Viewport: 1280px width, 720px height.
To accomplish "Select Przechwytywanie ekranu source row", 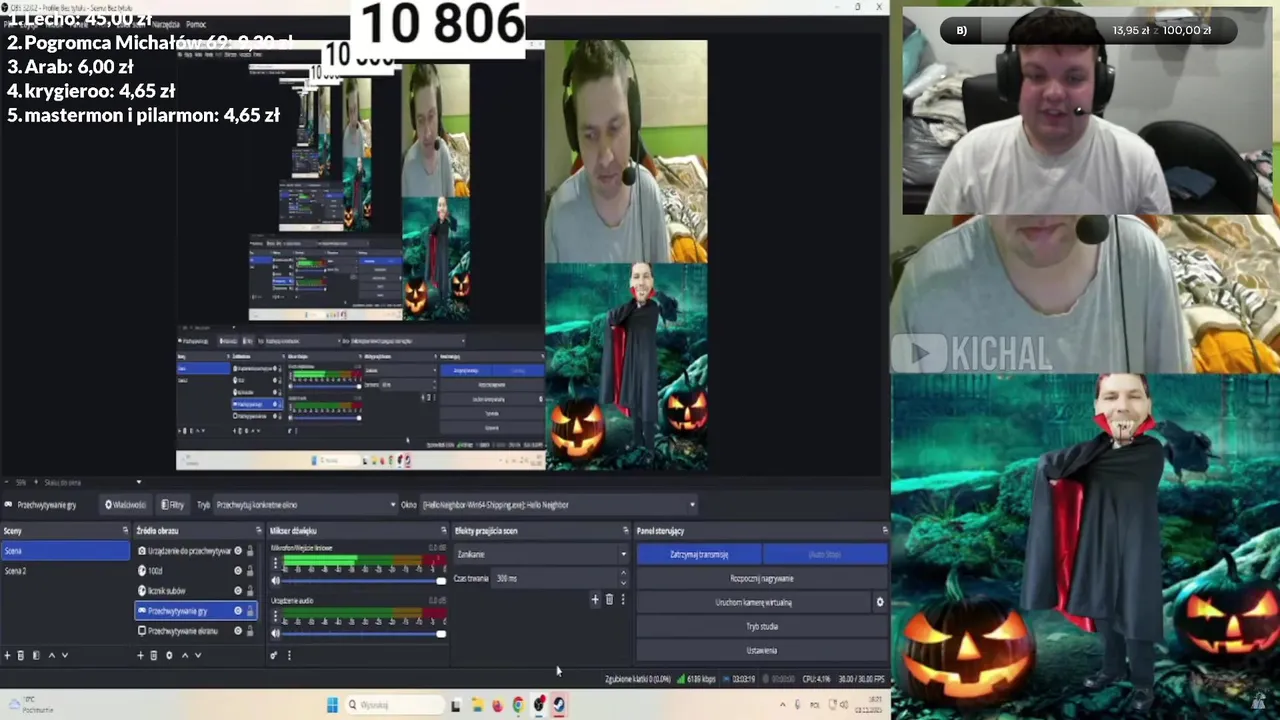I will tap(196, 631).
